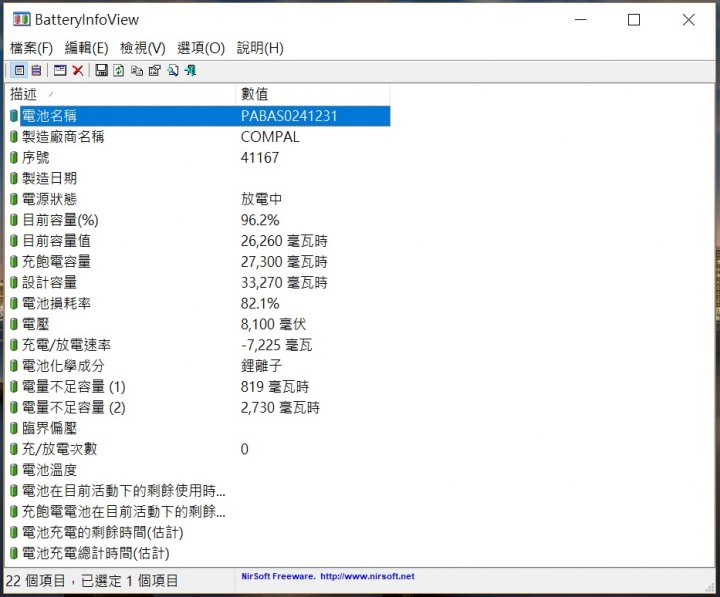Image resolution: width=720 pixels, height=597 pixels.
Task: Click the battery icon beside 電池在目前活動下的剩餘使用時...
Action: point(14,491)
